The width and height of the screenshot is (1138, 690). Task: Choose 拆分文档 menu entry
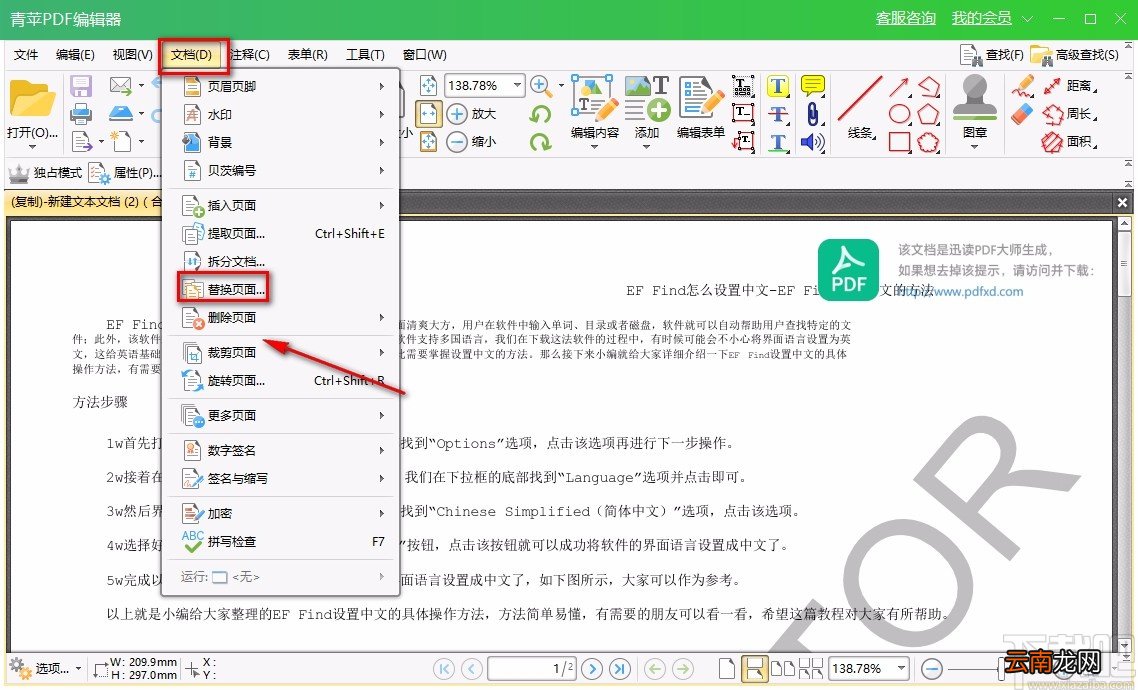(x=283, y=261)
